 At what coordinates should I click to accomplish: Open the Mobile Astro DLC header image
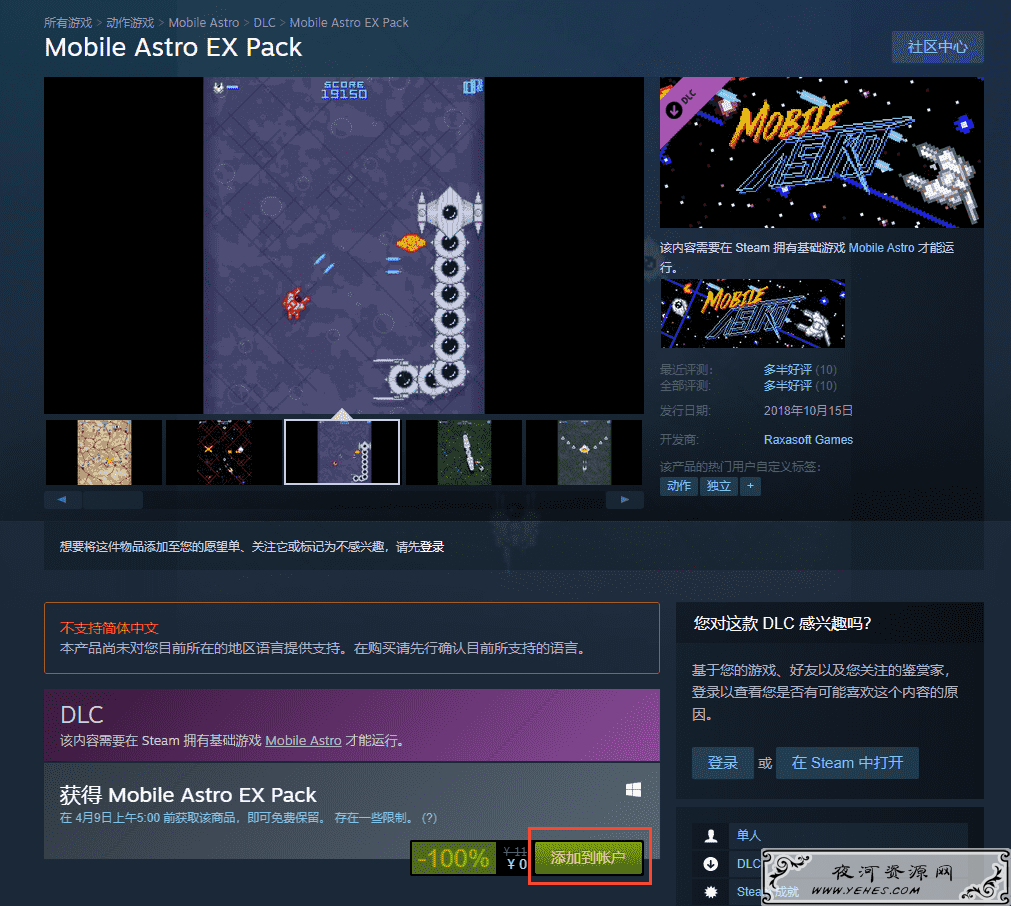click(821, 152)
